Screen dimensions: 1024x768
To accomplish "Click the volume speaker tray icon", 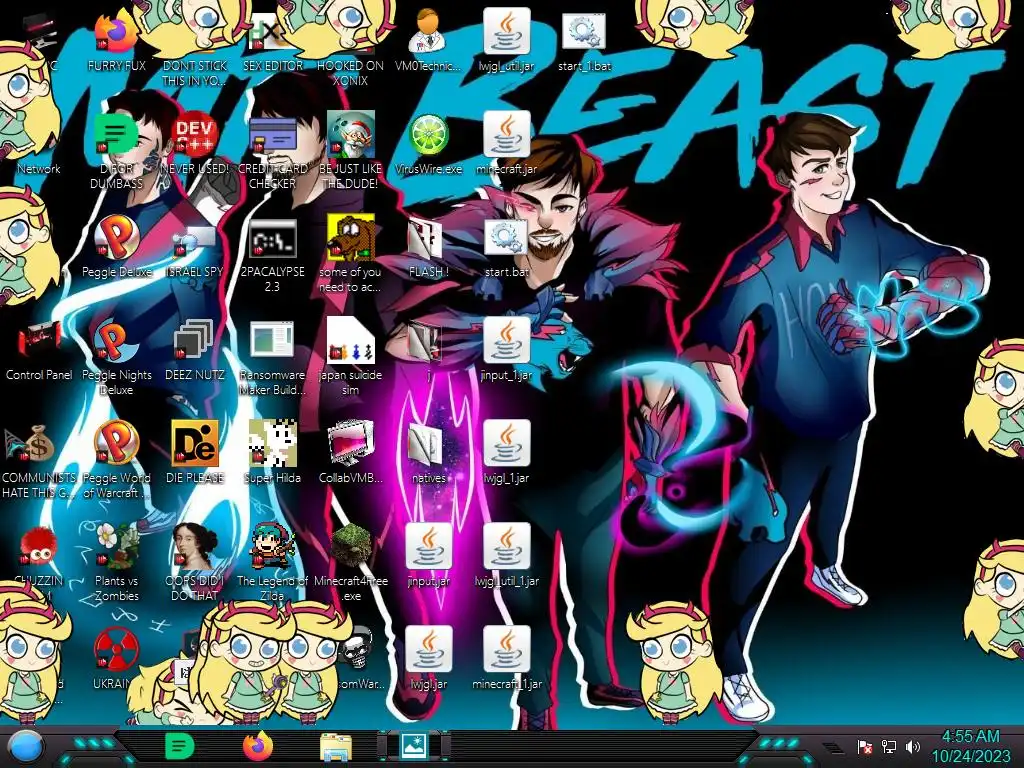I will click(x=912, y=746).
